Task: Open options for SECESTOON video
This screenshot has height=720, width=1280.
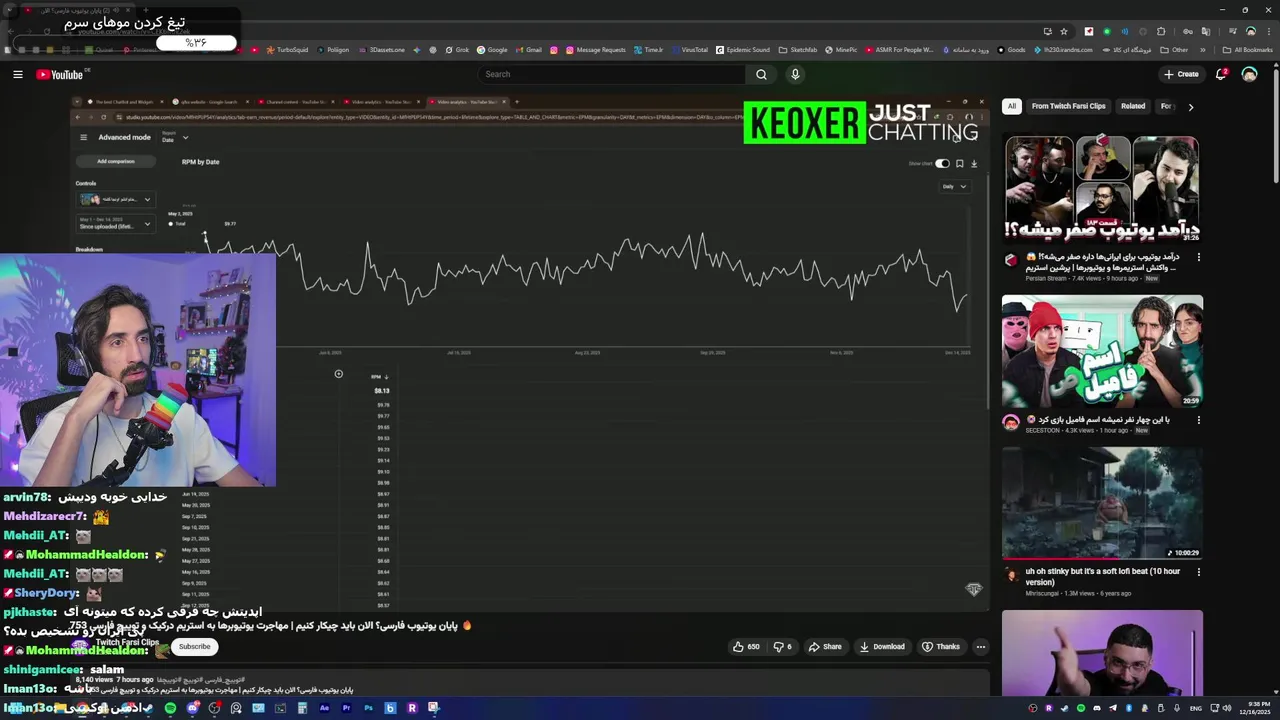Action: pos(1199,420)
